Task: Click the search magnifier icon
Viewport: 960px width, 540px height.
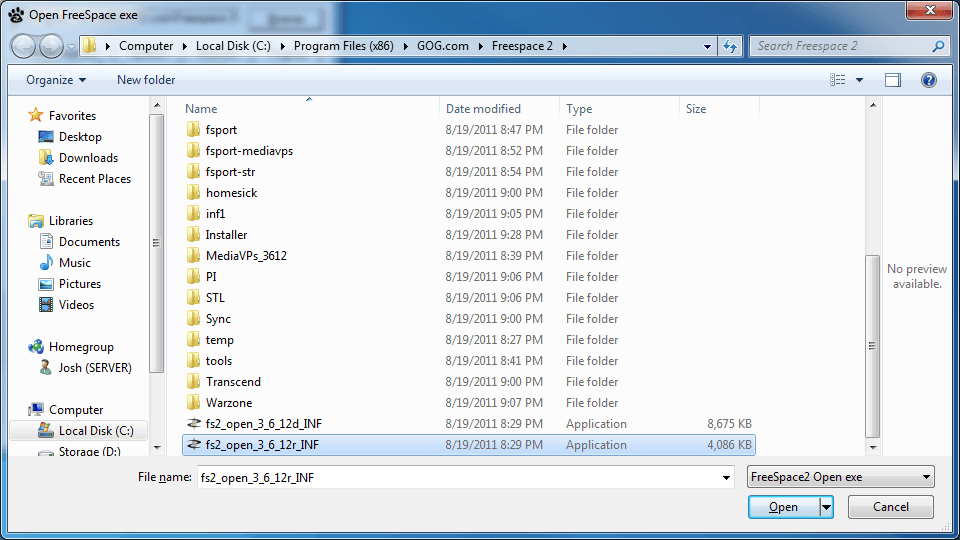Action: (x=938, y=46)
